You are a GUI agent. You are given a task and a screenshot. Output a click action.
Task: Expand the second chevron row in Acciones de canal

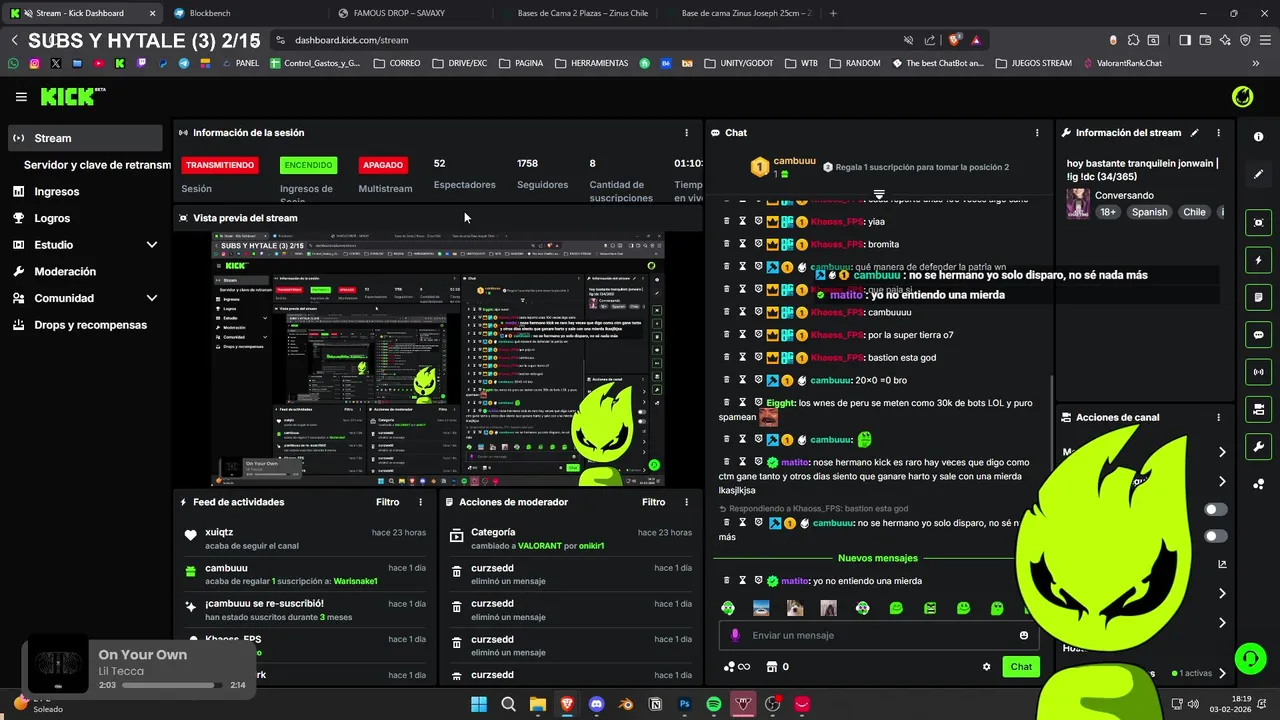tap(1221, 481)
